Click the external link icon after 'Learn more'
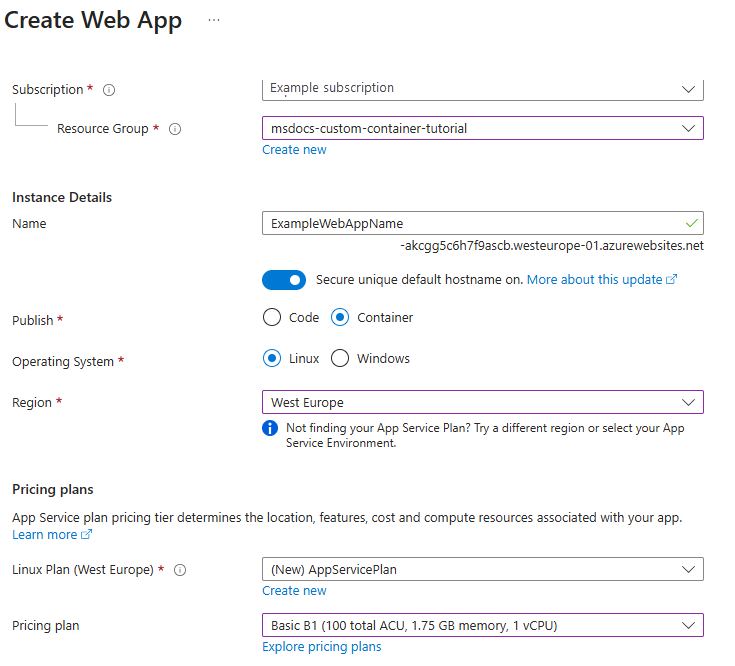 (86, 535)
